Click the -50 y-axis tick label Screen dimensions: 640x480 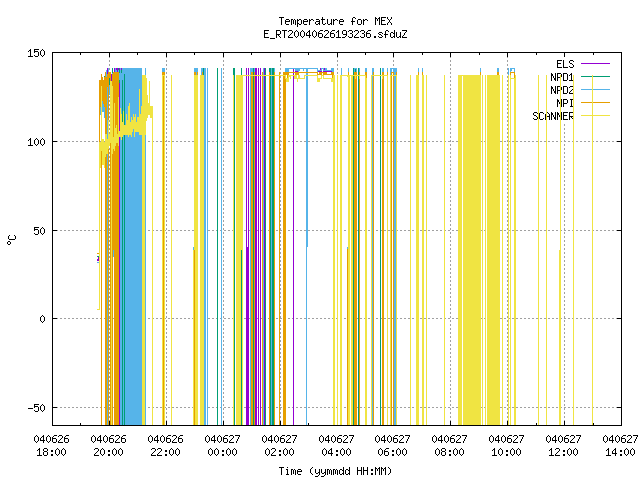point(36,408)
